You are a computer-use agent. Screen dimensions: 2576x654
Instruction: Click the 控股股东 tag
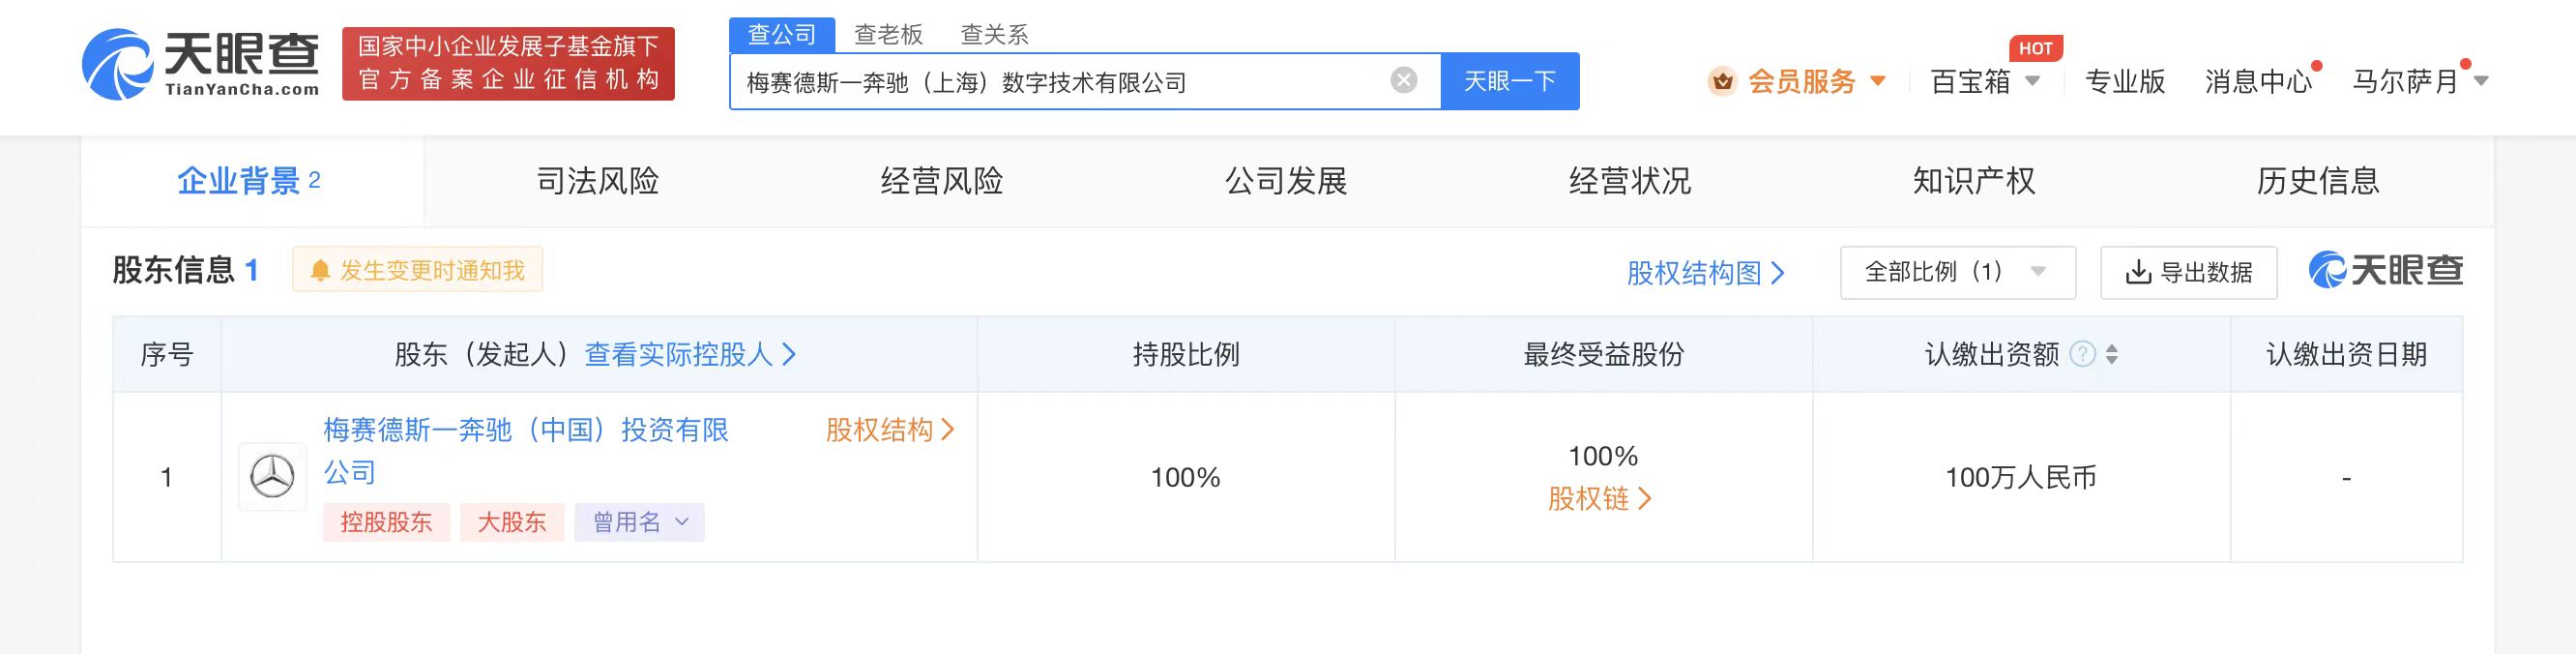coord(386,522)
